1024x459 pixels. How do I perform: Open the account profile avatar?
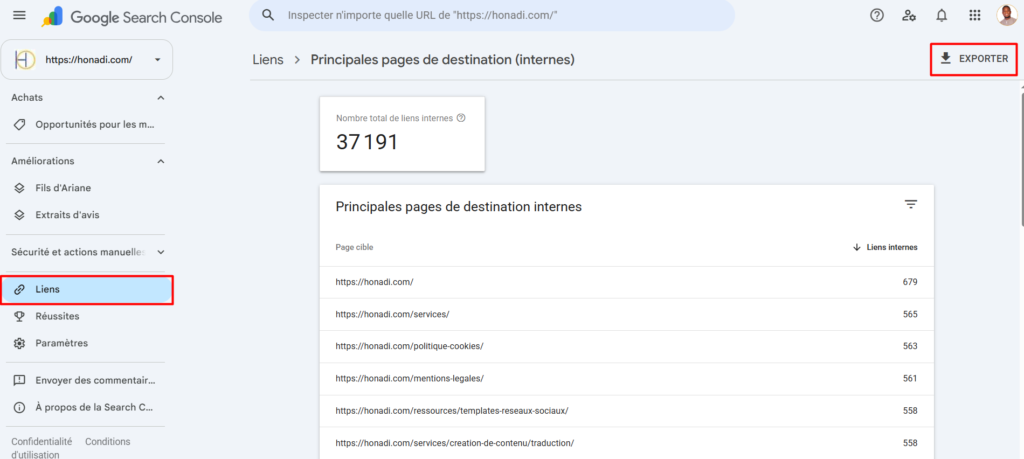pyautogui.click(x=1007, y=15)
